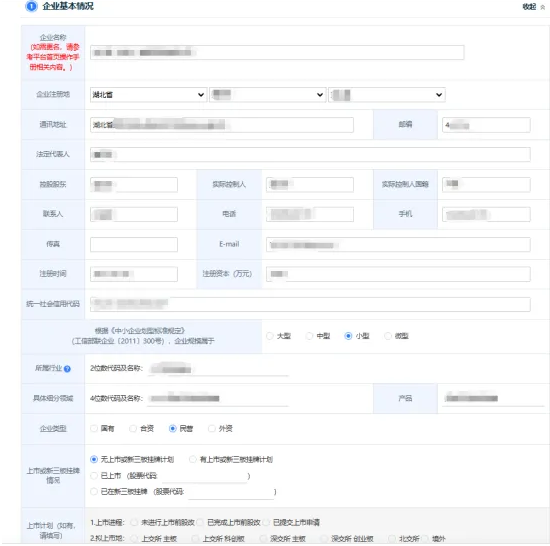550x546 pixels.
Task: Select 有上市或新三板挂牌计划 radio option
Action: pyautogui.click(x=193, y=459)
